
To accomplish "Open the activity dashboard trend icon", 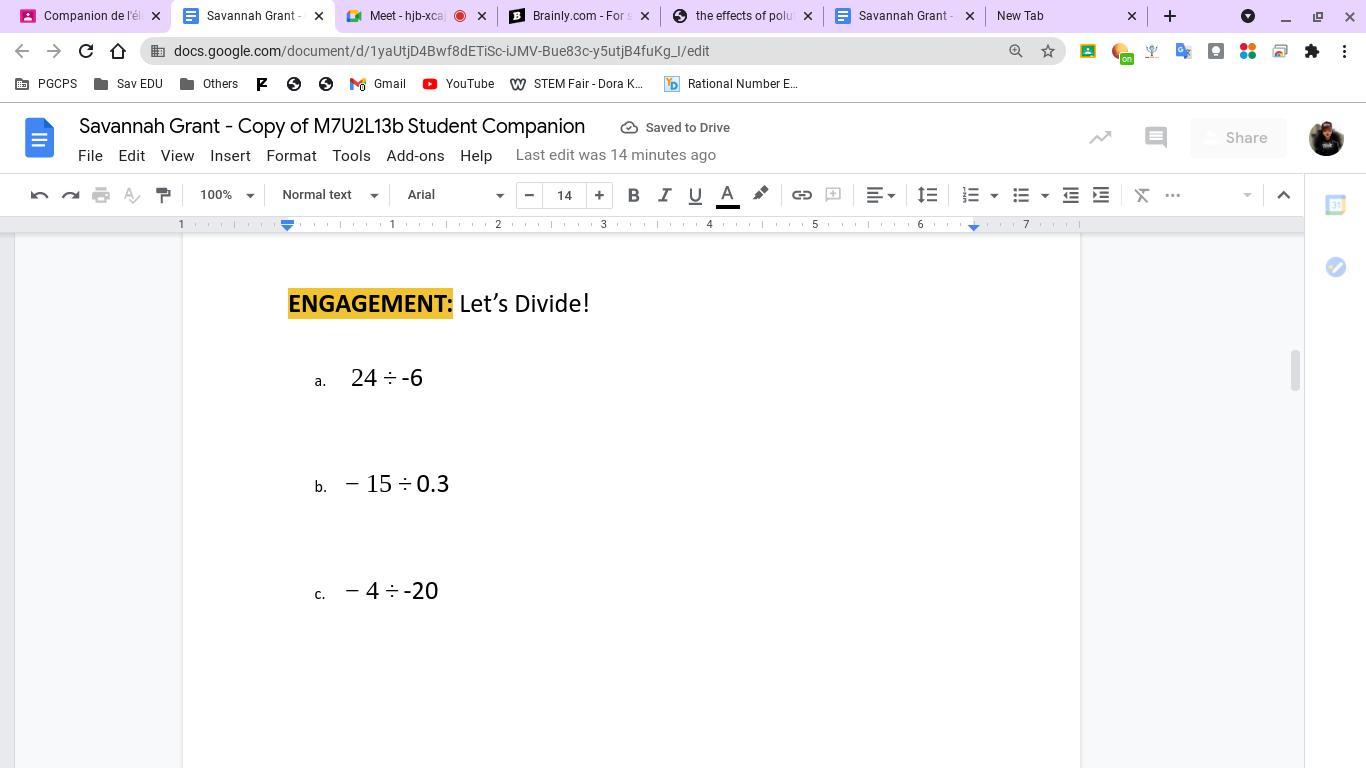I will [x=1100, y=138].
